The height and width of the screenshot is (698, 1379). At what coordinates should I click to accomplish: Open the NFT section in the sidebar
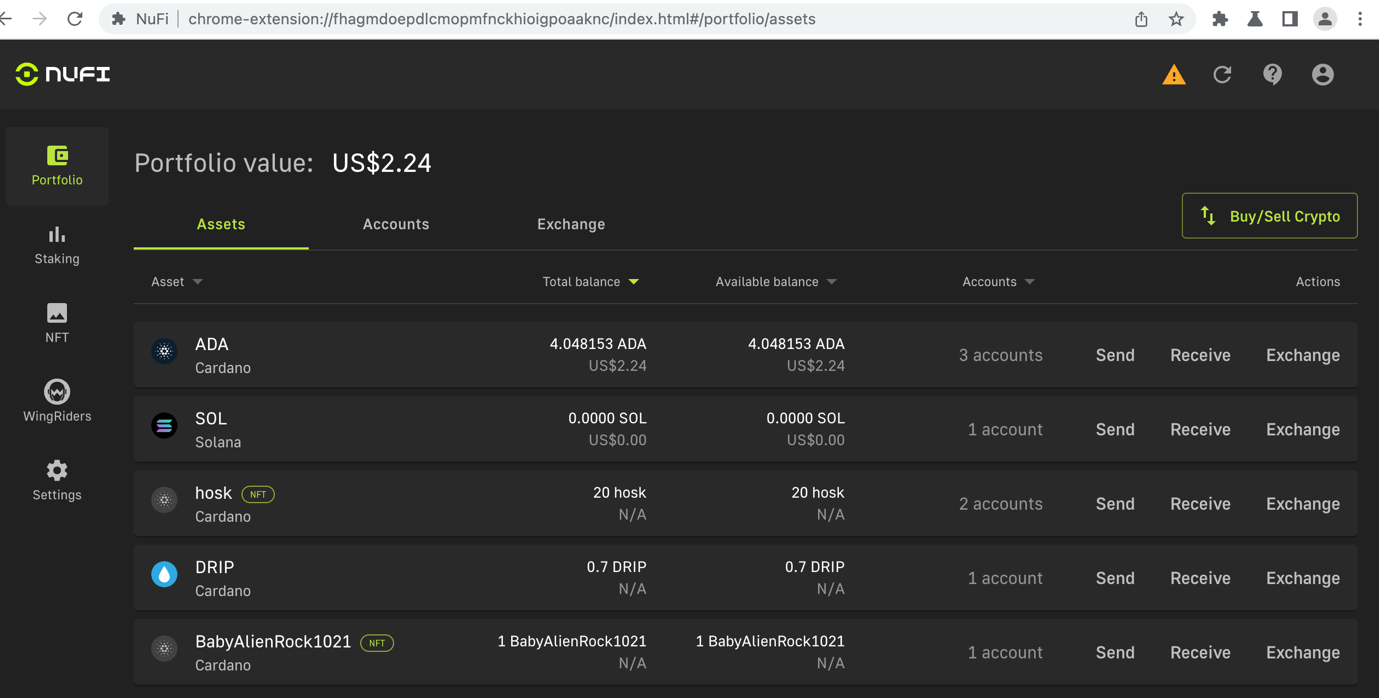tap(57, 323)
